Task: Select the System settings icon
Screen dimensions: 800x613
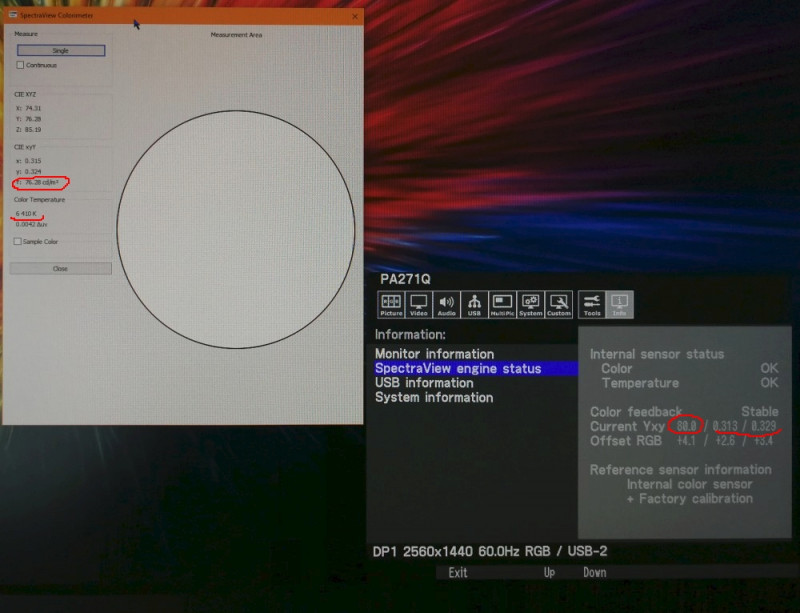Action: [531, 304]
